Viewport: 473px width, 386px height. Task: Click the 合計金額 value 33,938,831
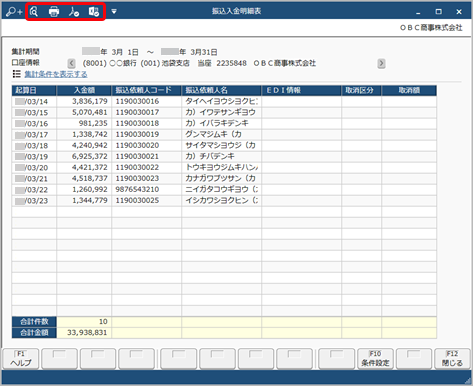tap(84, 333)
